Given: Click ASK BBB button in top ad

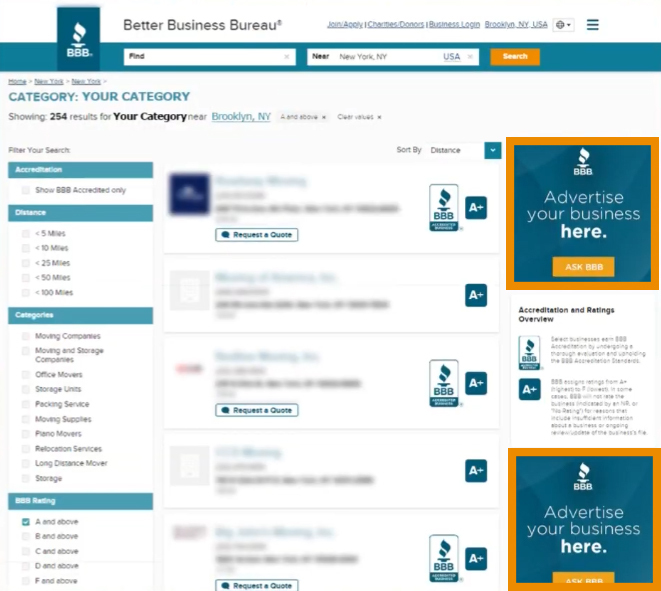Looking at the screenshot, I should [583, 267].
